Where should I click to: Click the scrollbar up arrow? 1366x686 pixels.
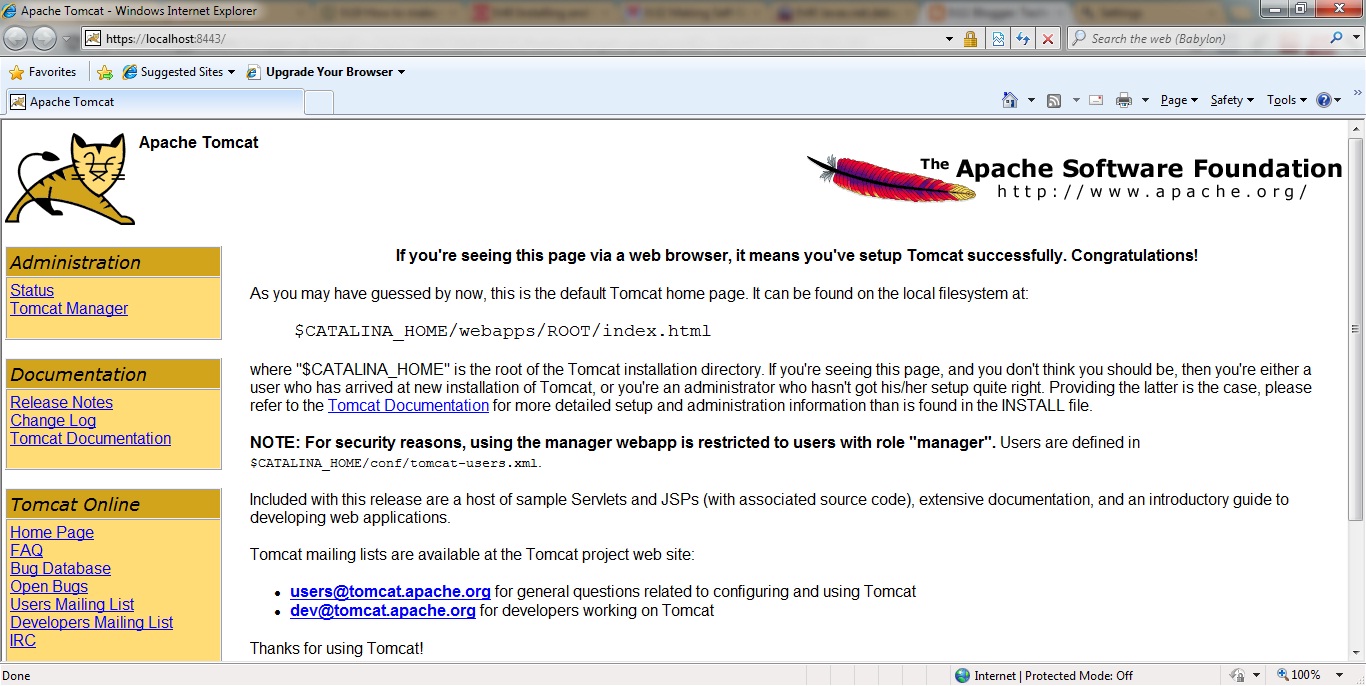click(x=1356, y=128)
